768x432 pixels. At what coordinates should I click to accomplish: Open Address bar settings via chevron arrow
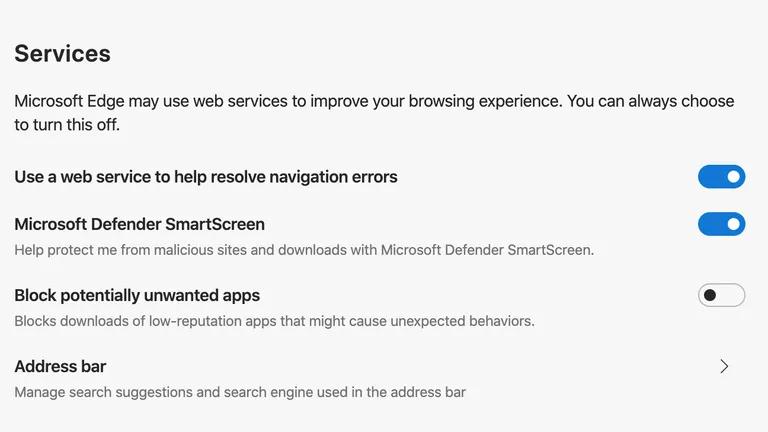725,366
